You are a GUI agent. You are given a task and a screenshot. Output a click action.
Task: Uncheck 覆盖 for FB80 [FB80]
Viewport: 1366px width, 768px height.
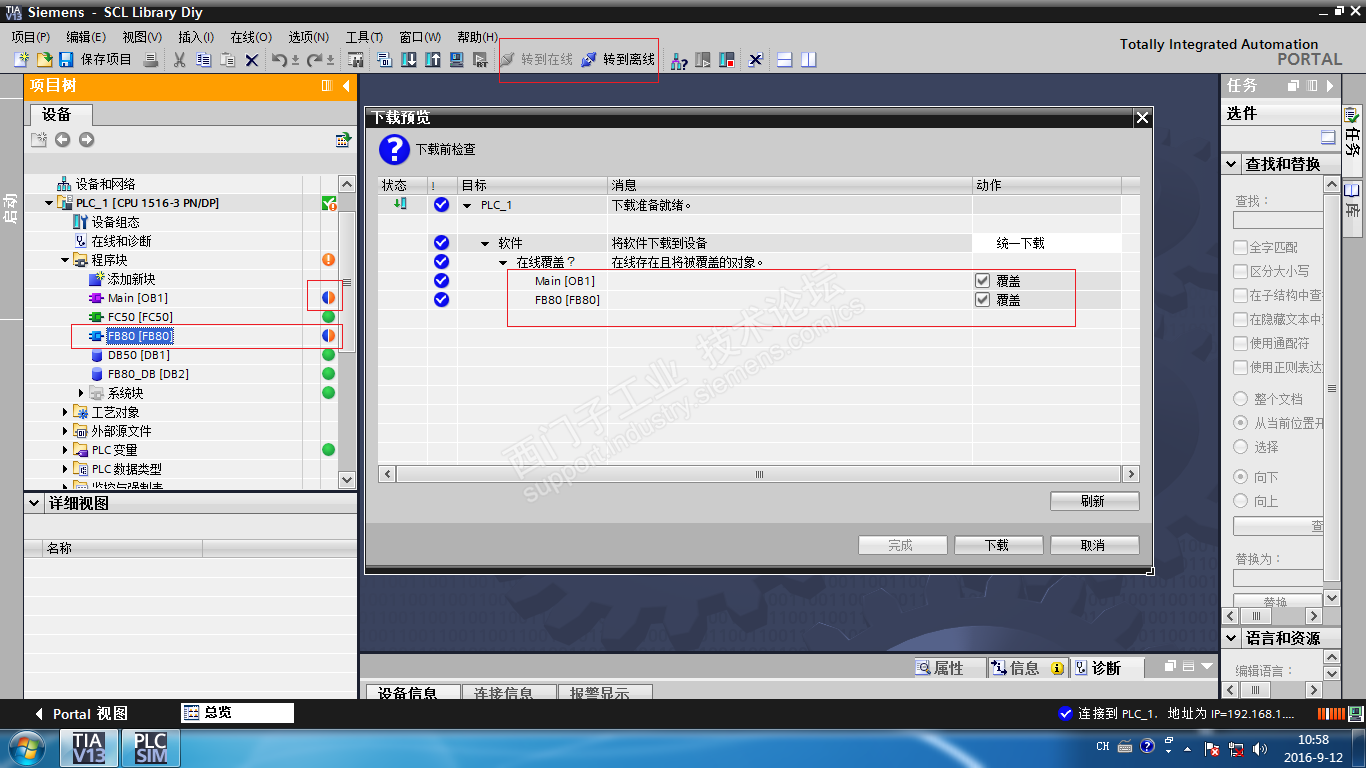982,300
